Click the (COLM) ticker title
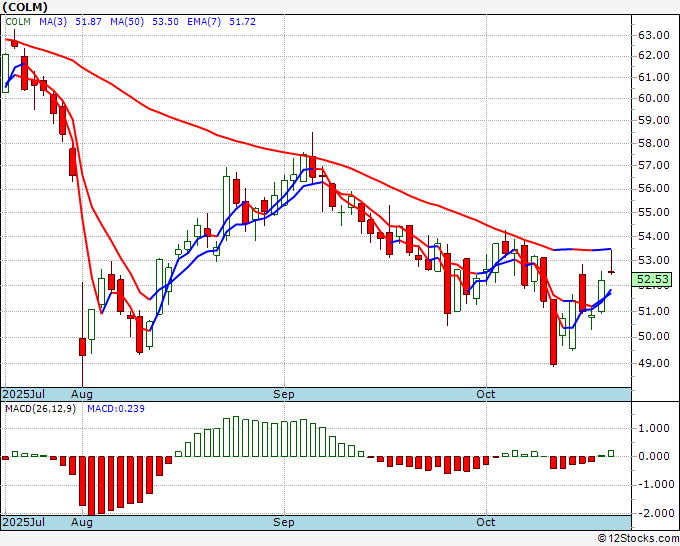Viewport: 680px width, 546px height. point(25,7)
